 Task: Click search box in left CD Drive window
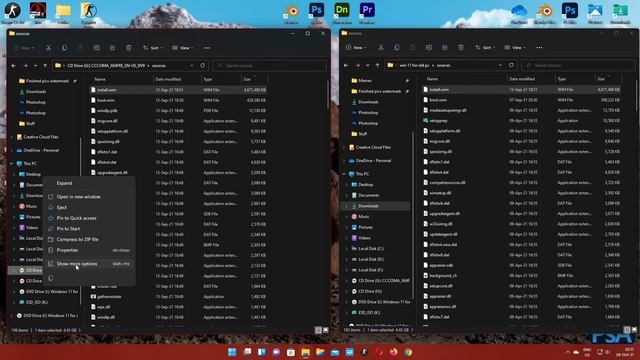click(270, 66)
